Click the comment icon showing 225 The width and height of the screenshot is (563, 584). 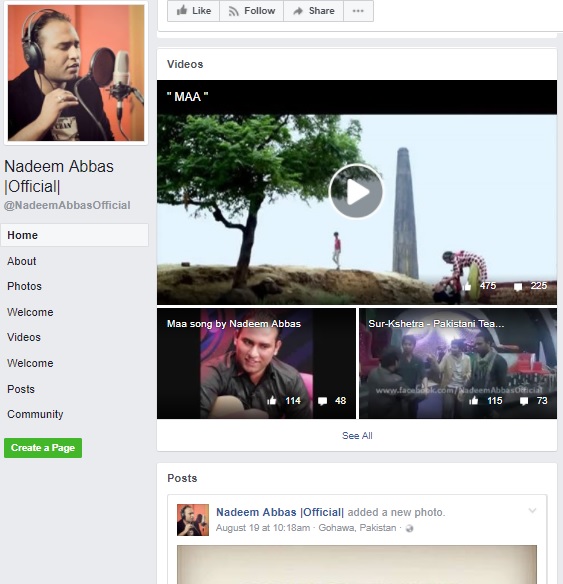518,286
